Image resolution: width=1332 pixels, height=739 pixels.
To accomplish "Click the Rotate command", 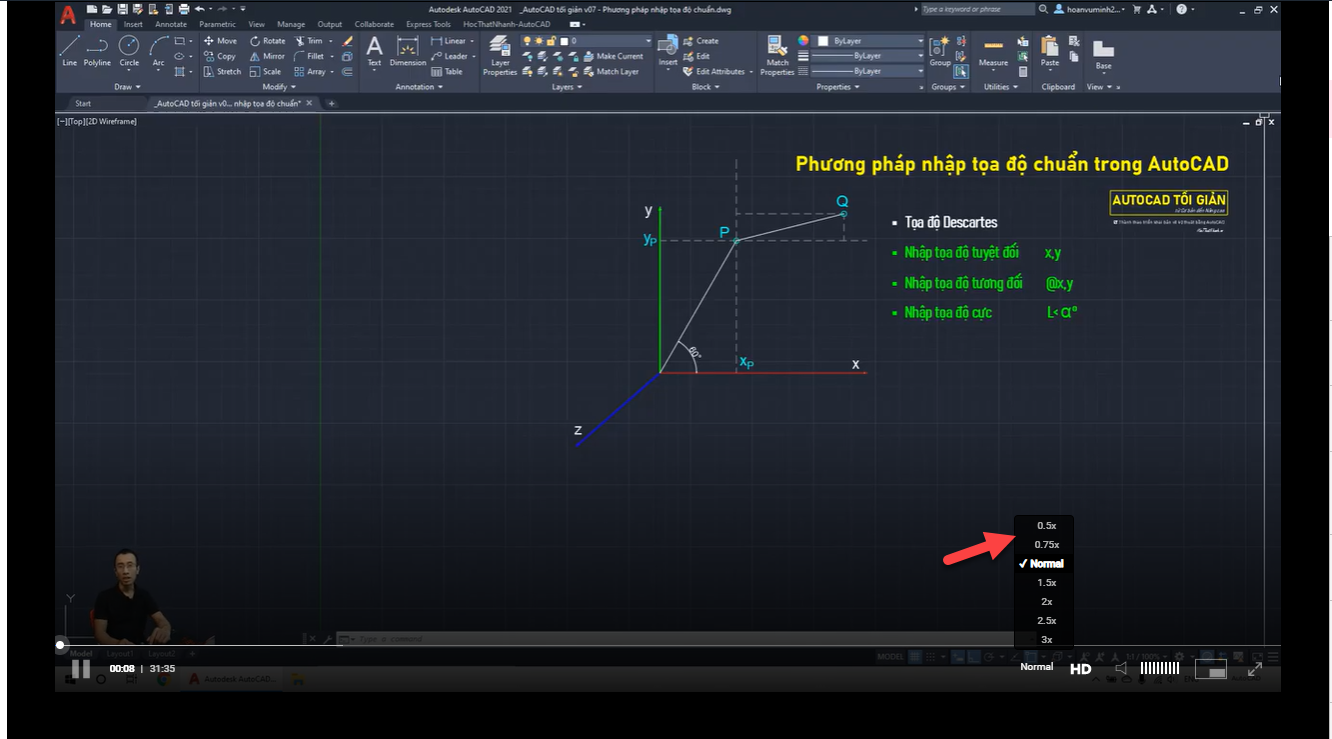I will [267, 41].
